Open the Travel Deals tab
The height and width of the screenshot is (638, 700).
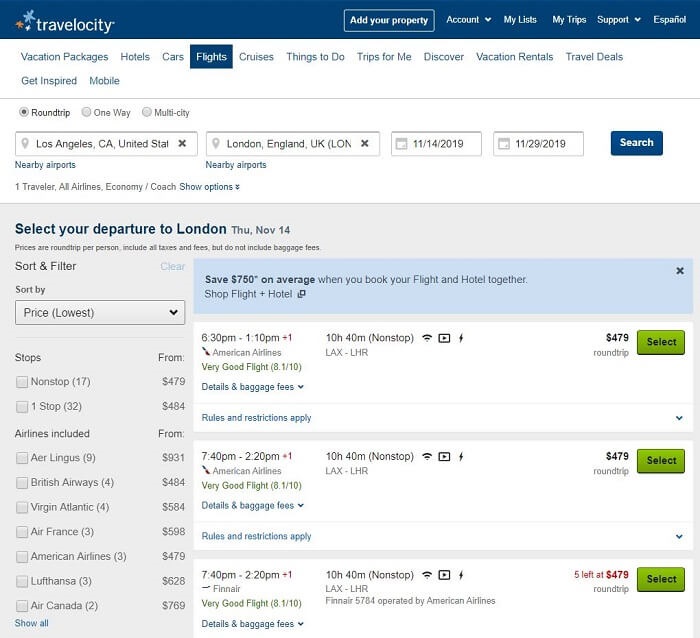click(x=594, y=57)
